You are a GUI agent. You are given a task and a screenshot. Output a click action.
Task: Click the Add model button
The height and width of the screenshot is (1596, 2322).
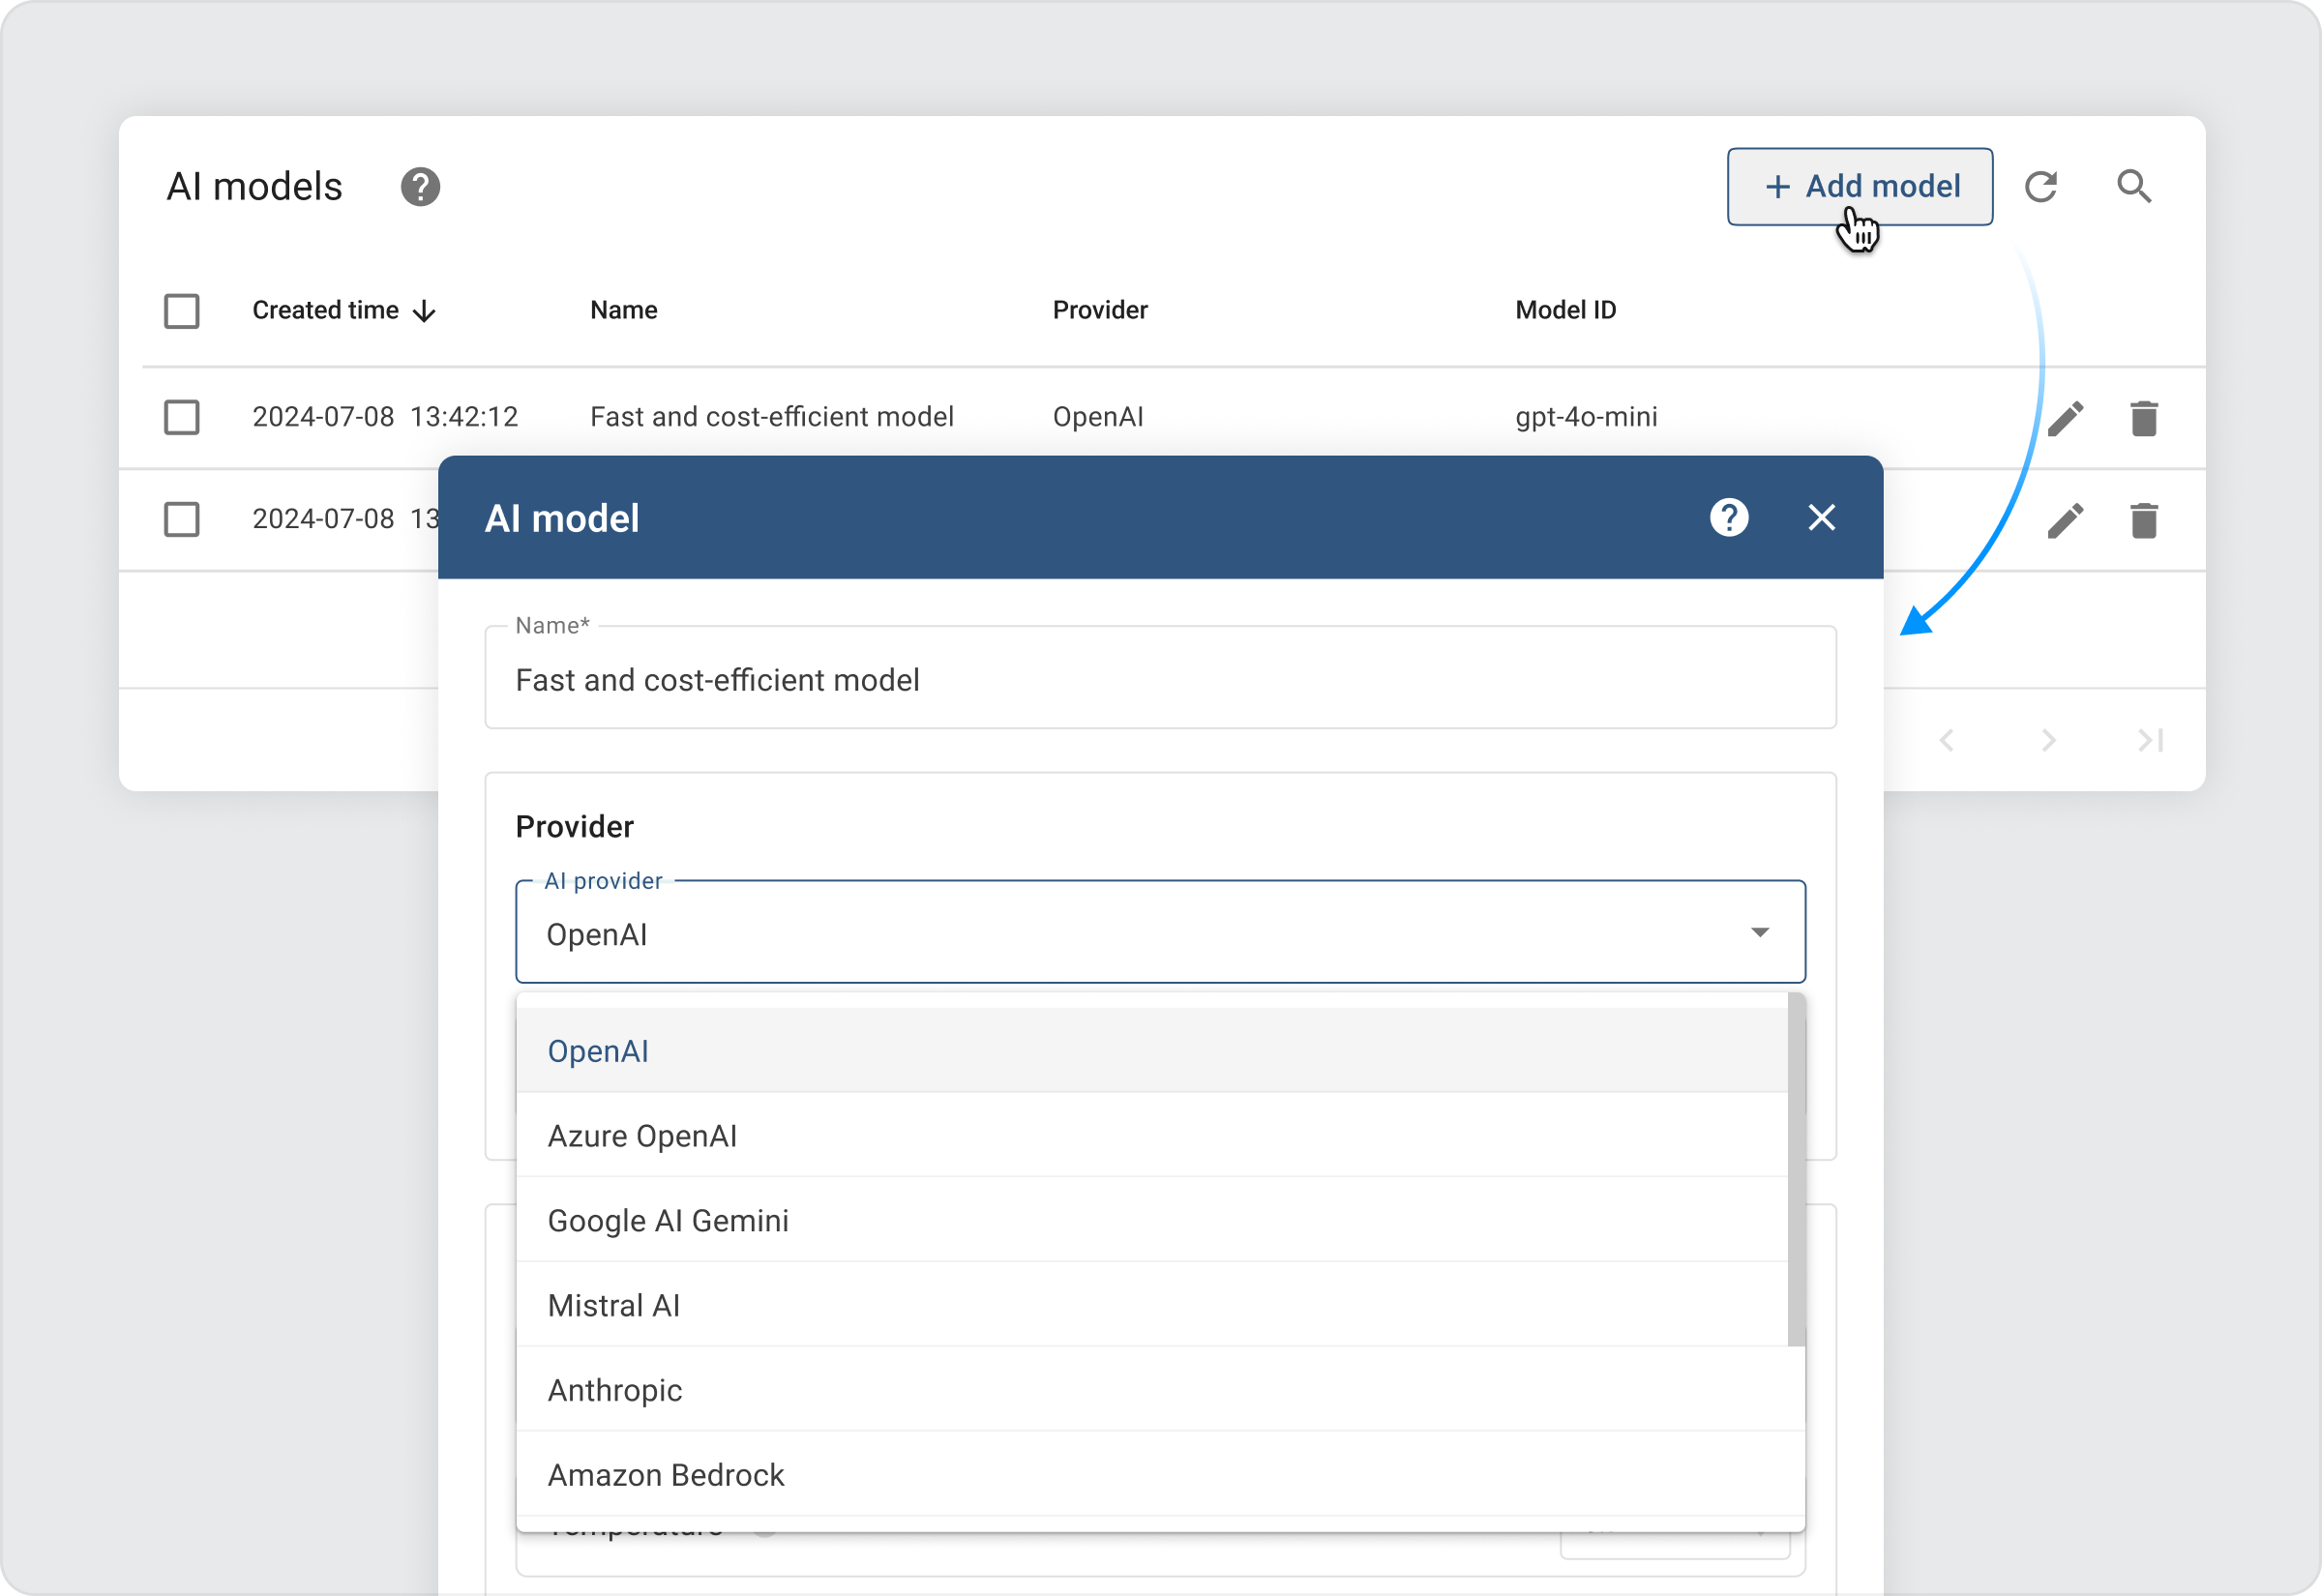click(x=1859, y=187)
